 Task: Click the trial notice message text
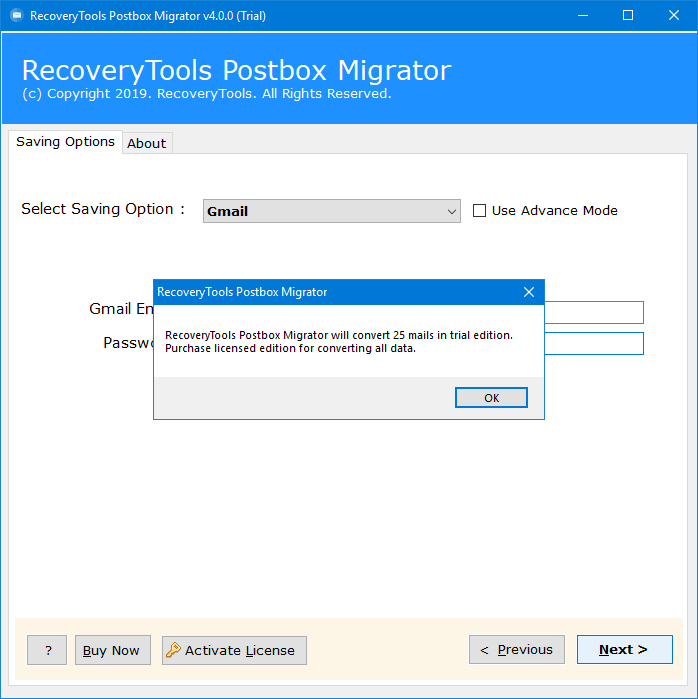[339, 341]
